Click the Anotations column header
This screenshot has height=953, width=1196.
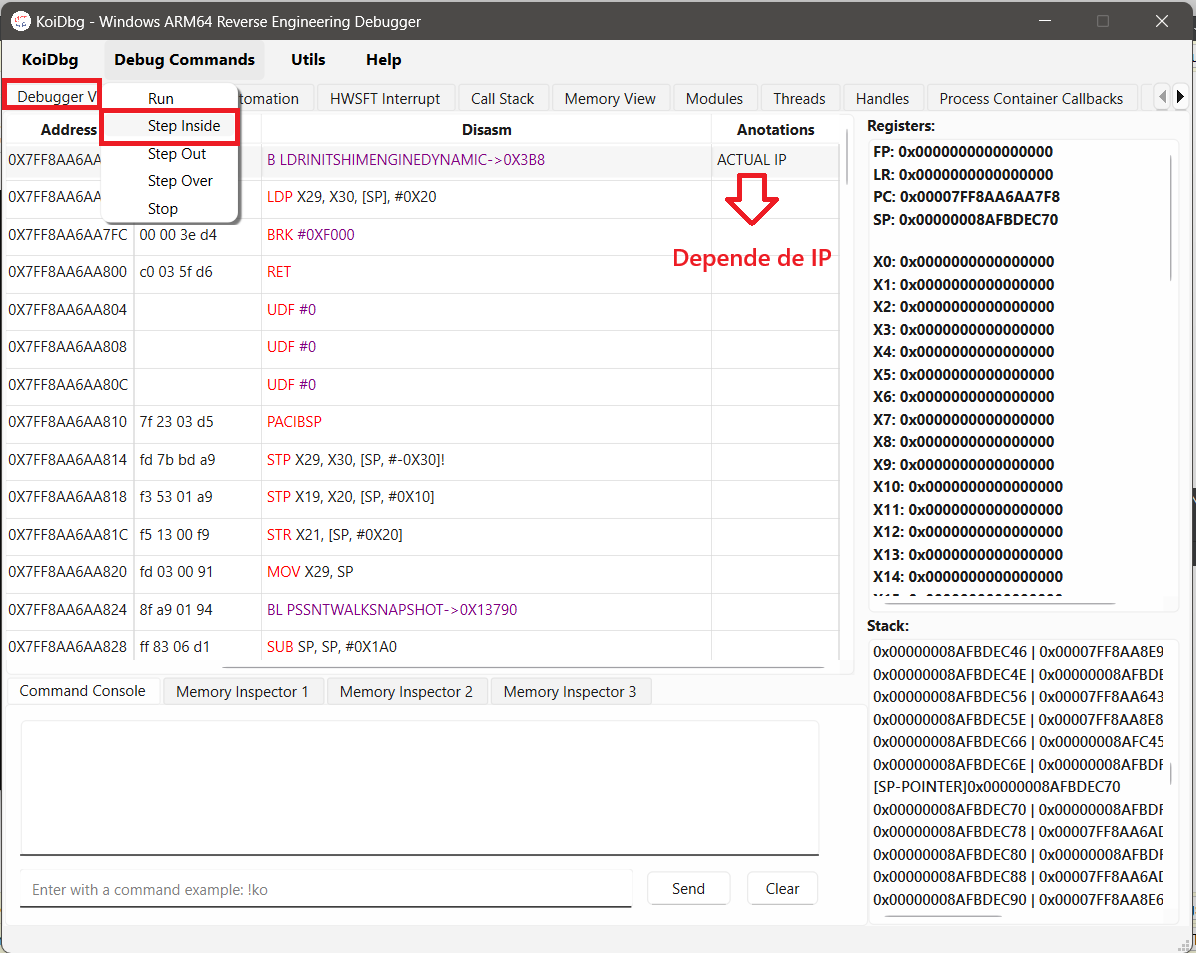click(x=775, y=130)
